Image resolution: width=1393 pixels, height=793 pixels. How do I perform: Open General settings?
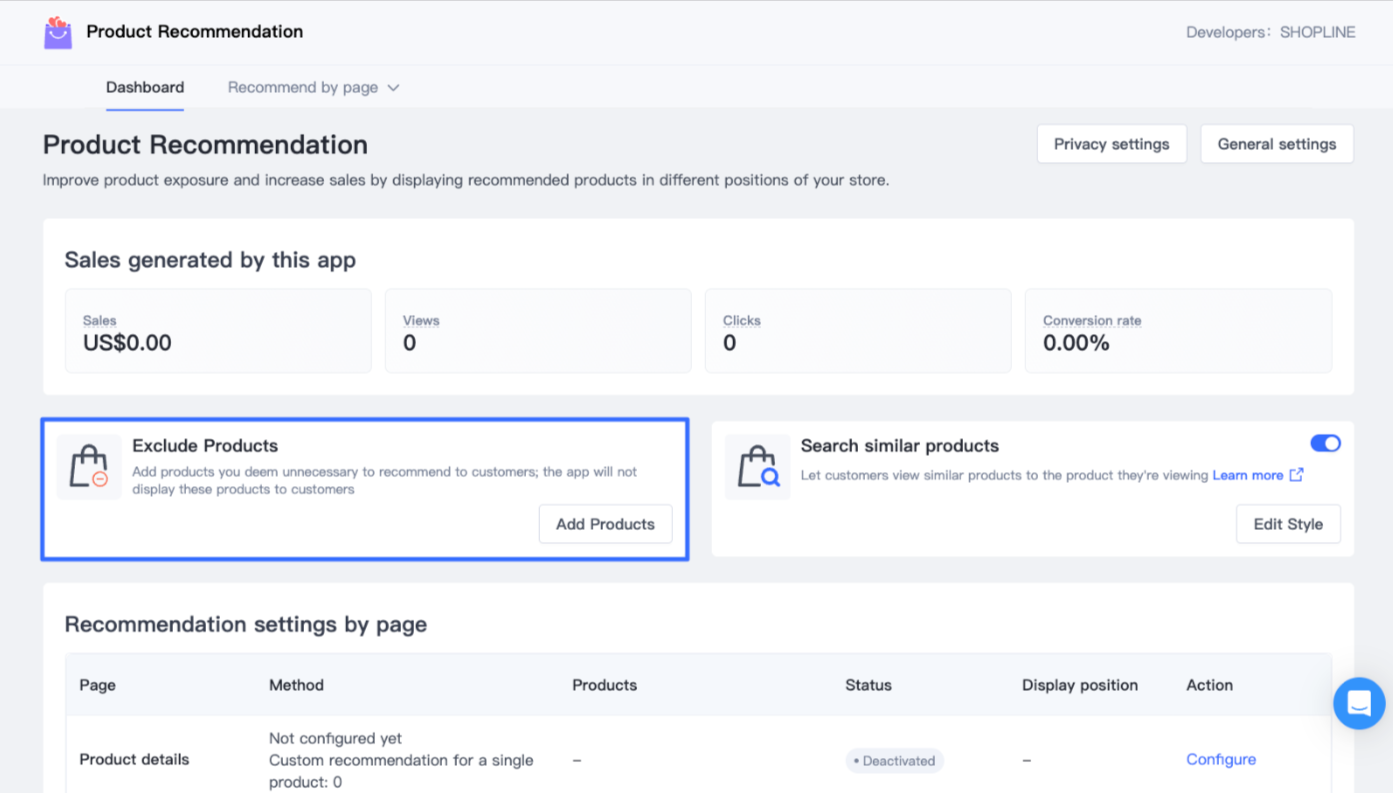(1276, 144)
